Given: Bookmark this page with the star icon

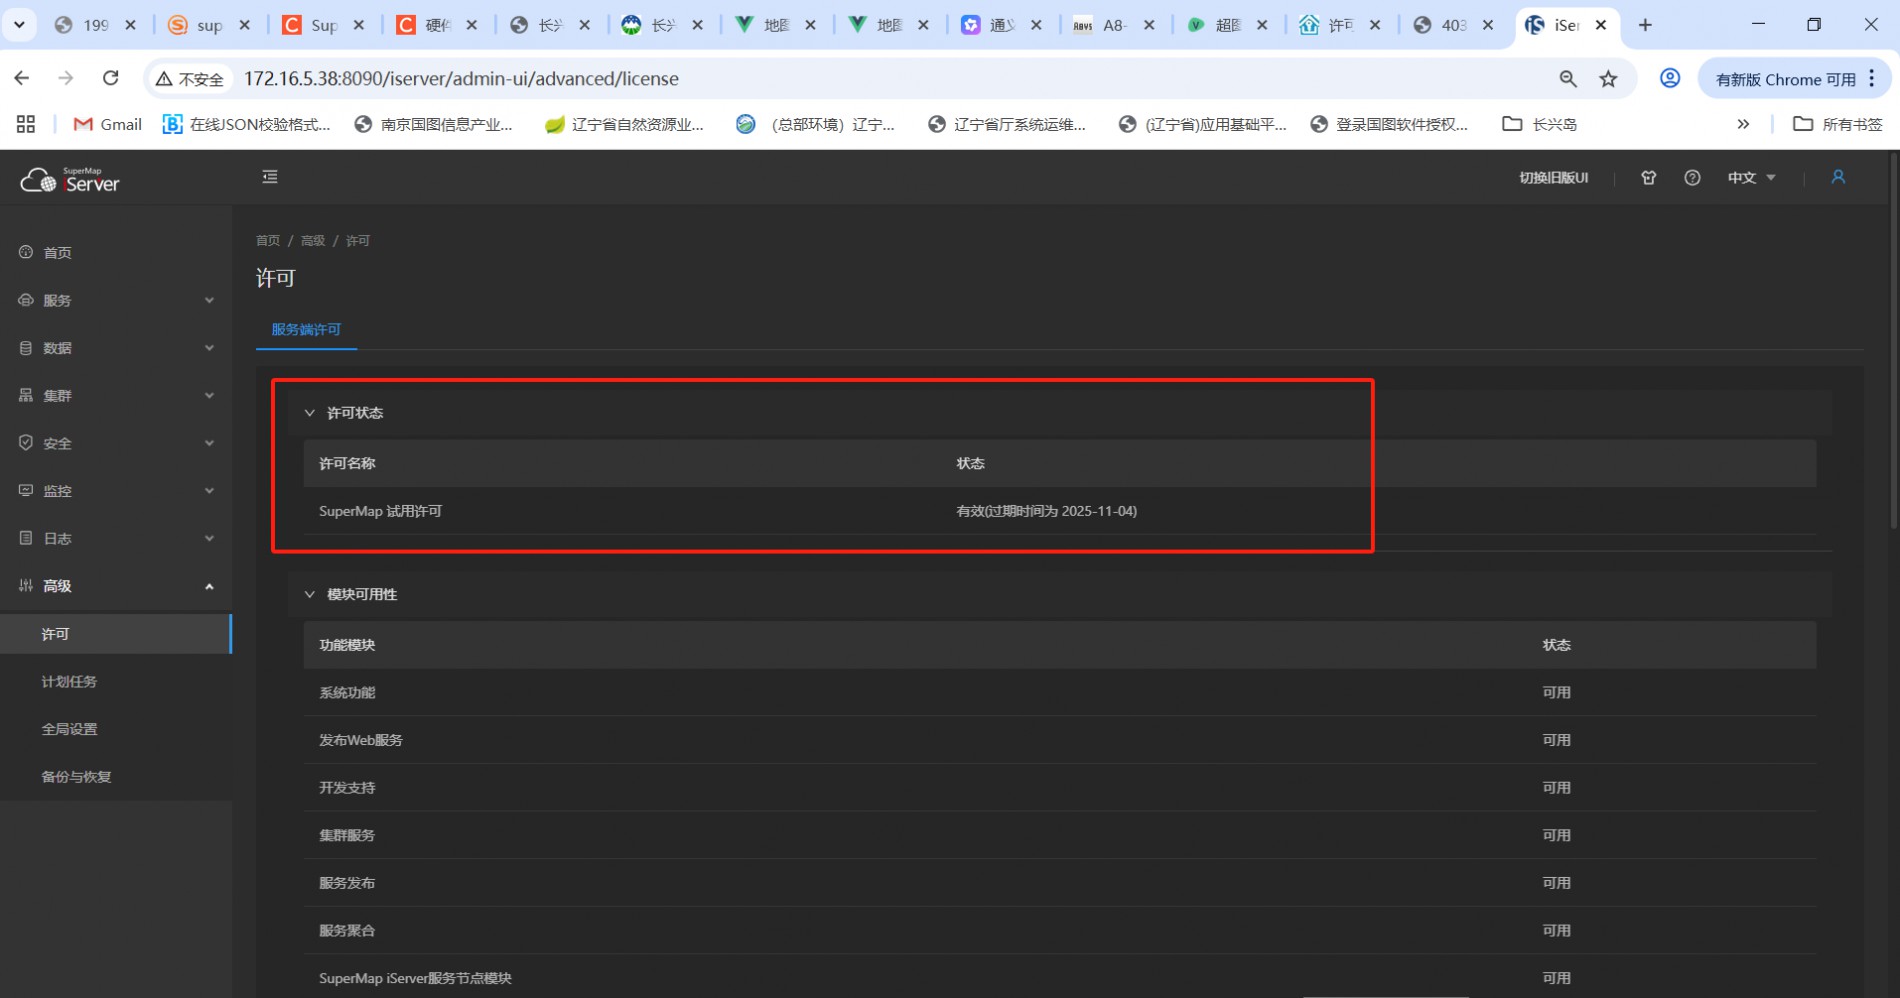Looking at the screenshot, I should pyautogui.click(x=1608, y=79).
